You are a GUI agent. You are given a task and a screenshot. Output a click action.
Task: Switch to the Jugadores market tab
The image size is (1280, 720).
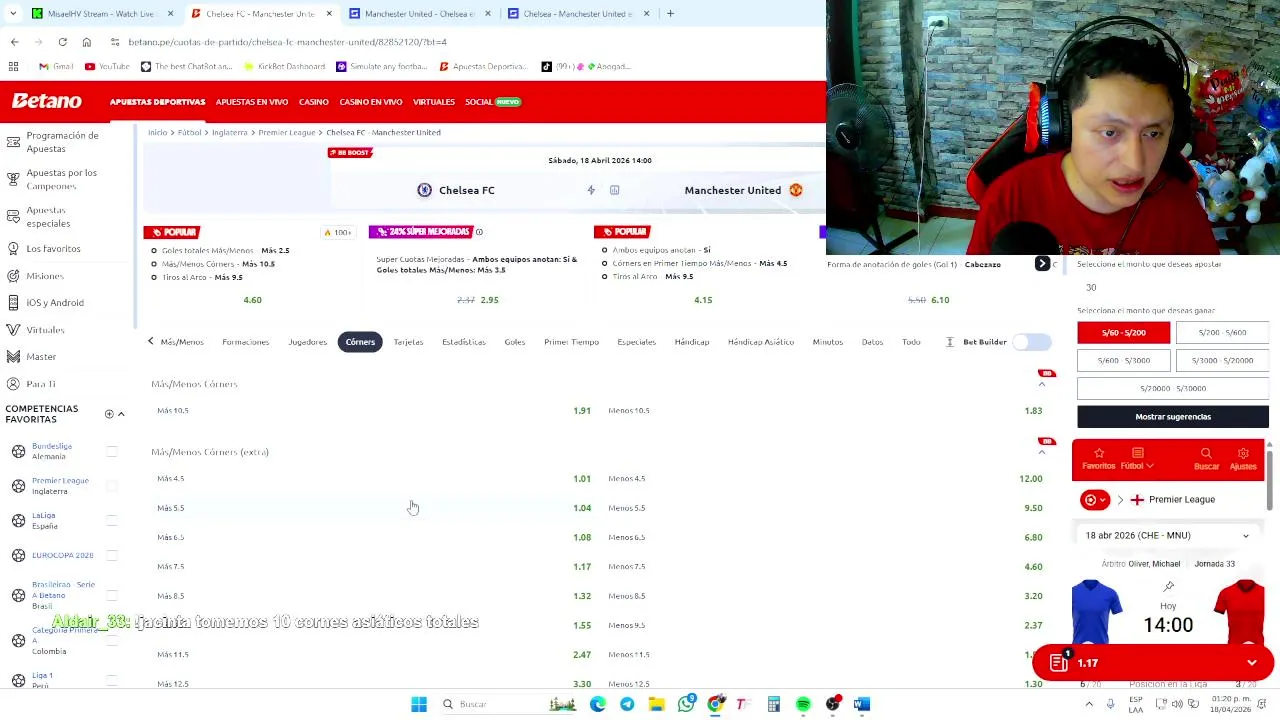307,342
